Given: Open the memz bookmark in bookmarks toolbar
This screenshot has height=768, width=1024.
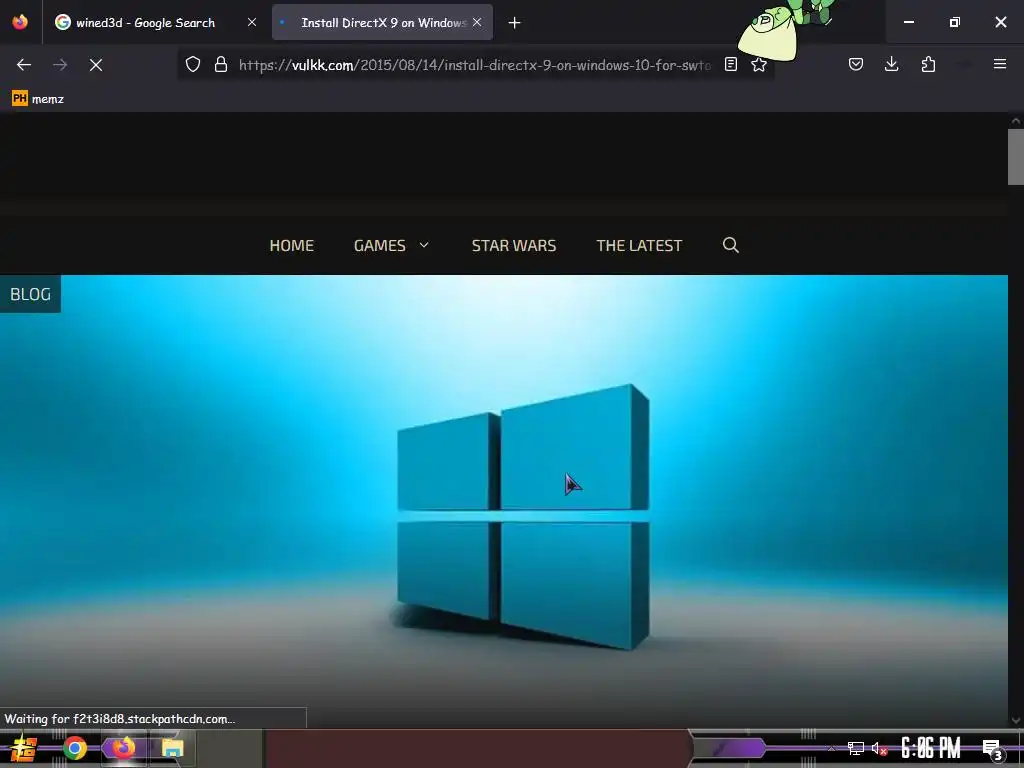Looking at the screenshot, I should pyautogui.click(x=38, y=99).
